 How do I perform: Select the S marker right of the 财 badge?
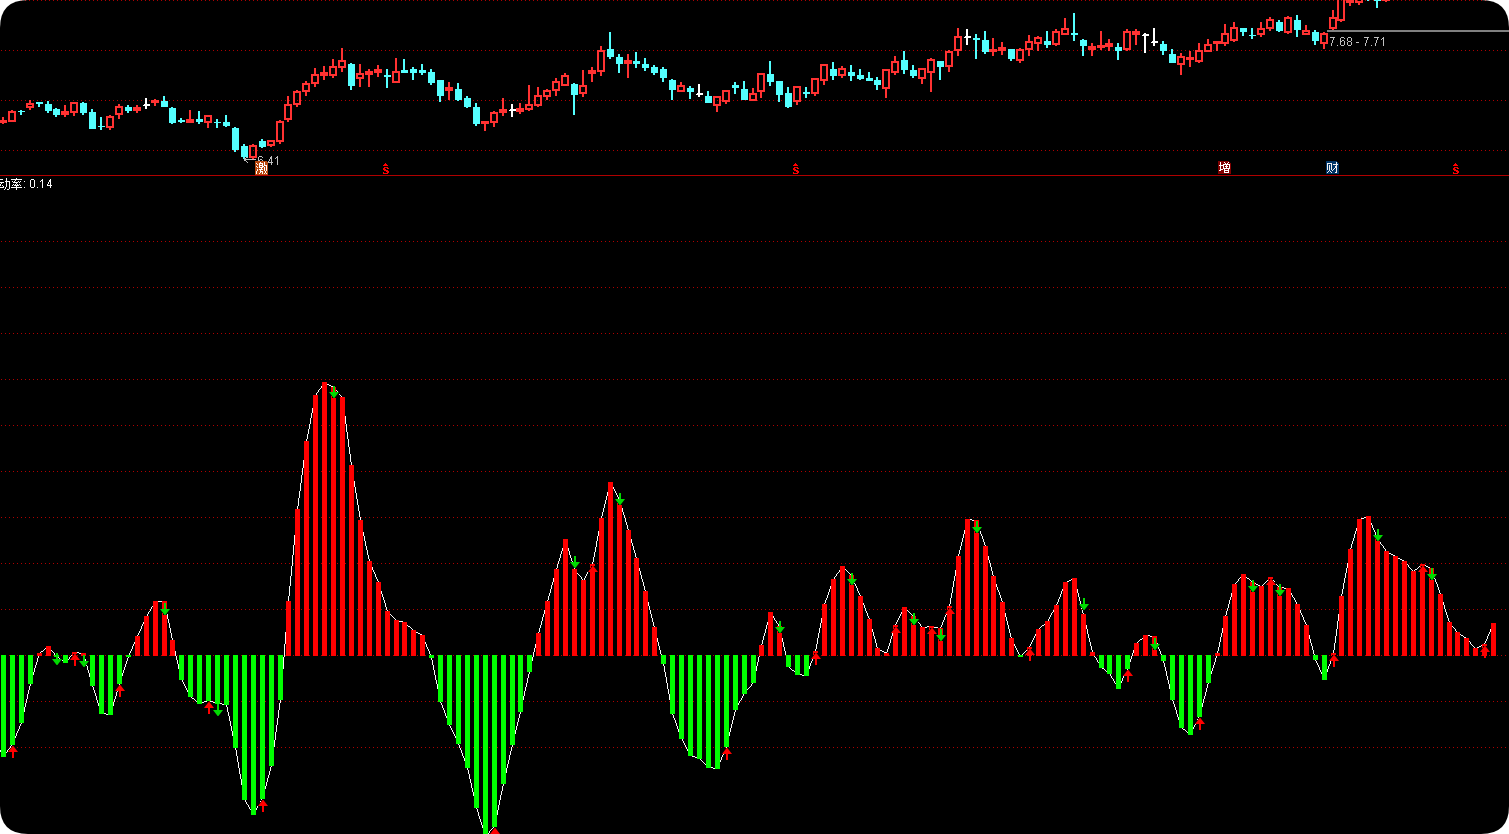(x=1455, y=169)
